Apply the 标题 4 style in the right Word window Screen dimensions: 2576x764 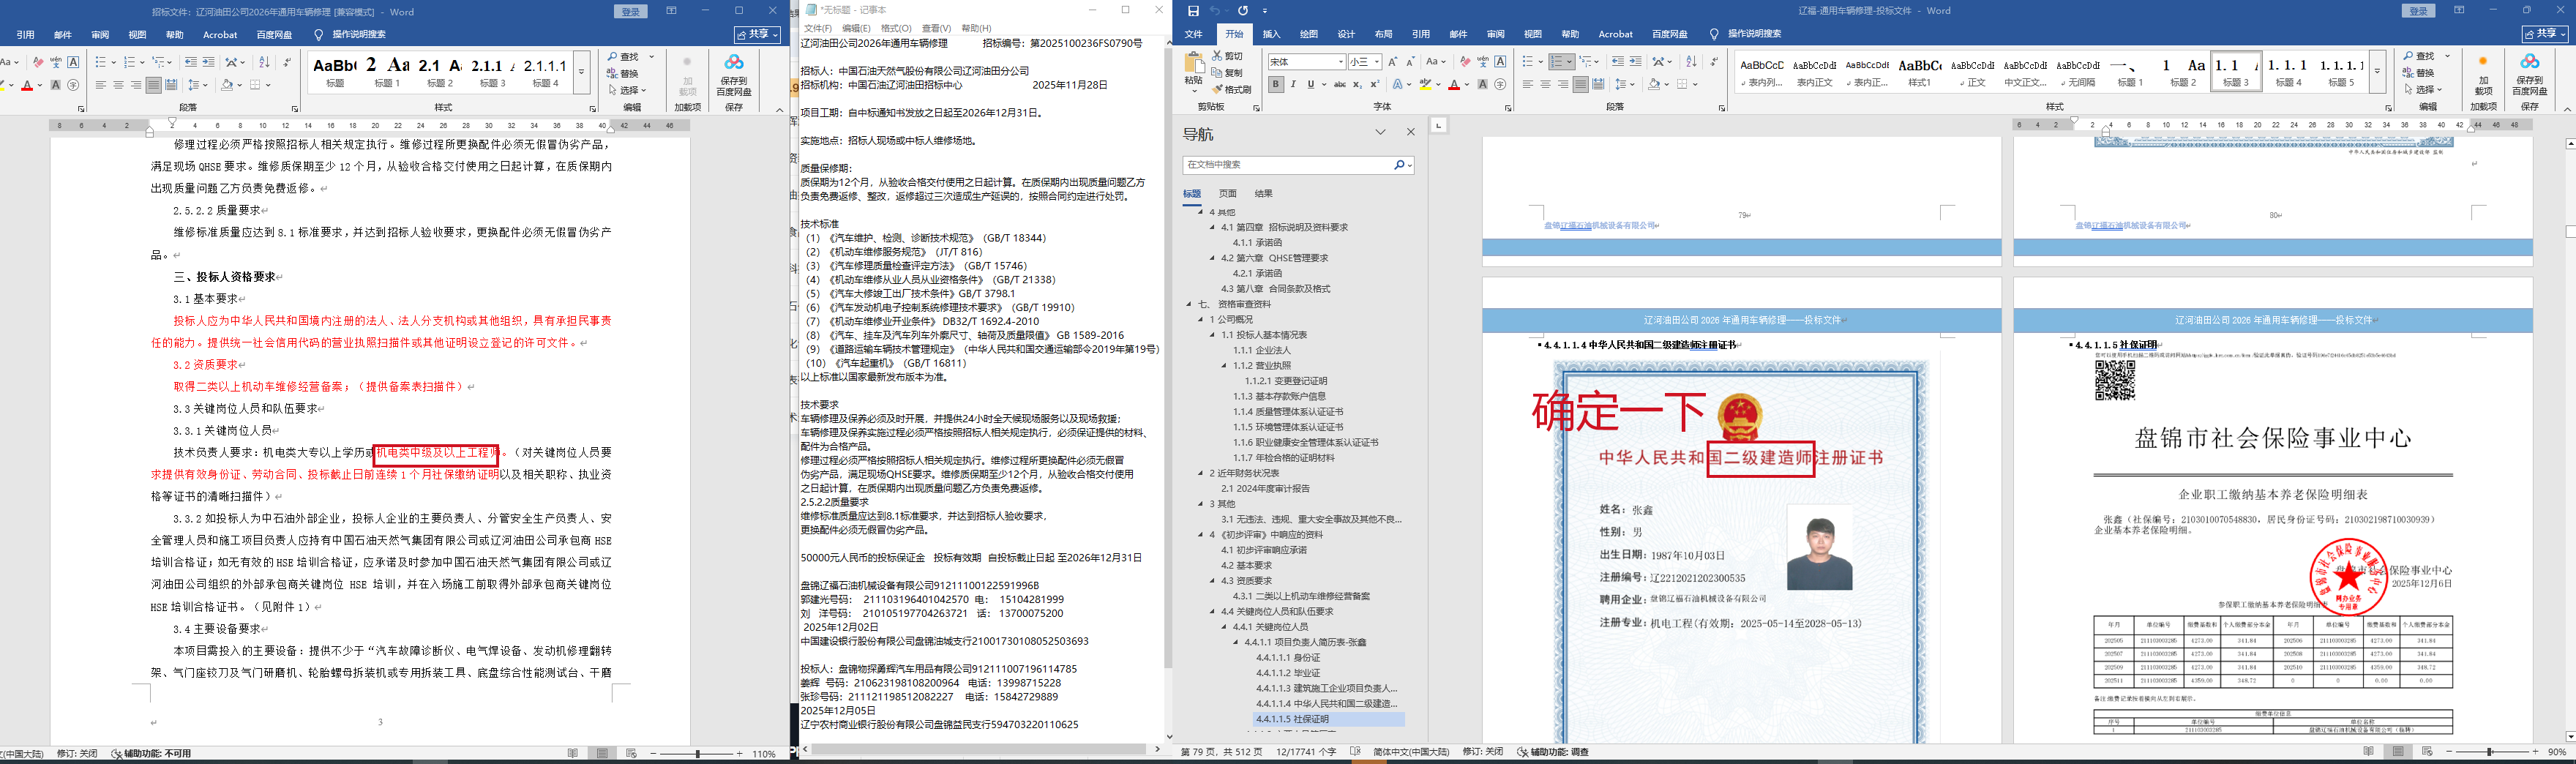click(2288, 72)
